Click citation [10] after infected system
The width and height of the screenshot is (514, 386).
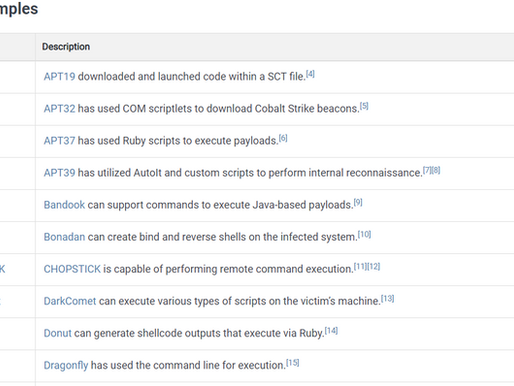(x=364, y=234)
